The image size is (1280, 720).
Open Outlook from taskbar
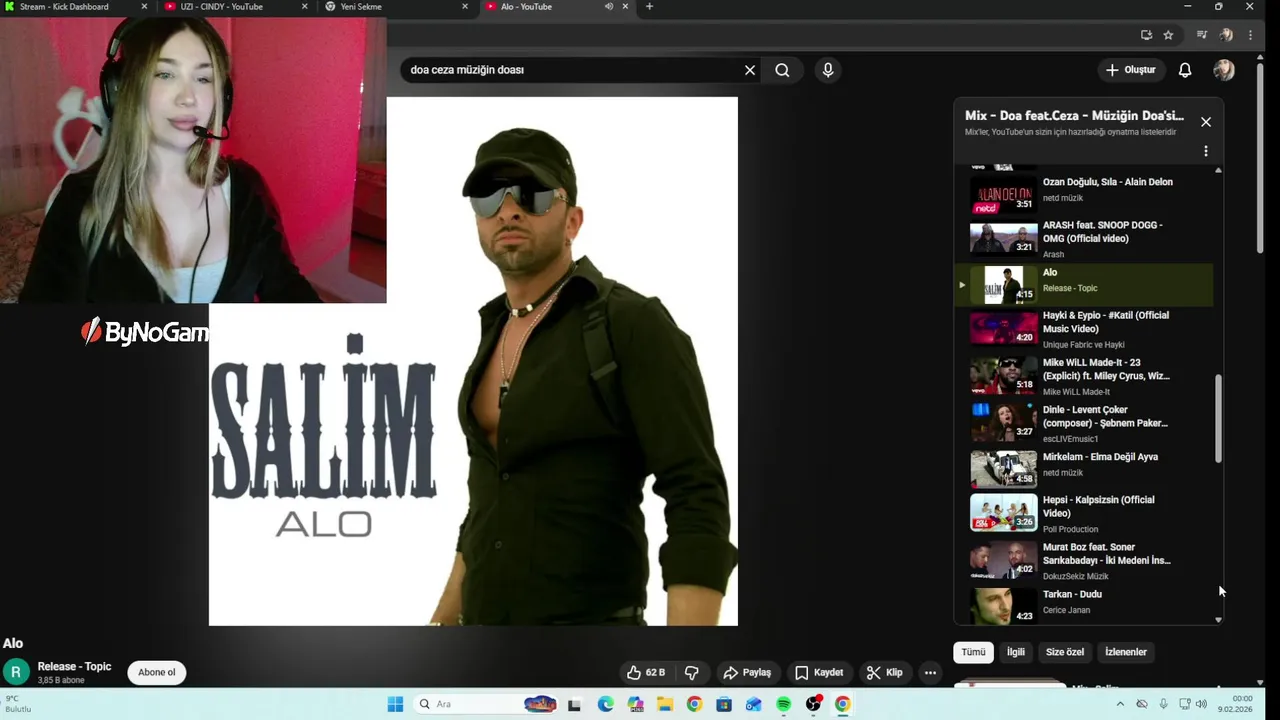(x=754, y=704)
